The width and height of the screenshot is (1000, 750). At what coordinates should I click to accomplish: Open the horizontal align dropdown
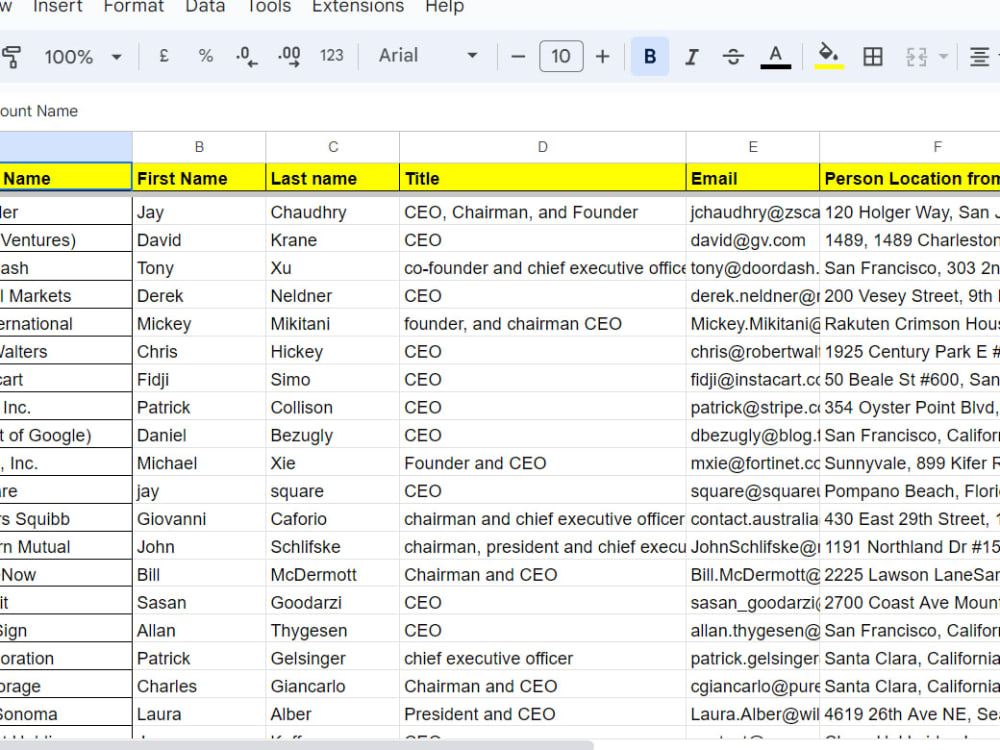tap(983, 56)
